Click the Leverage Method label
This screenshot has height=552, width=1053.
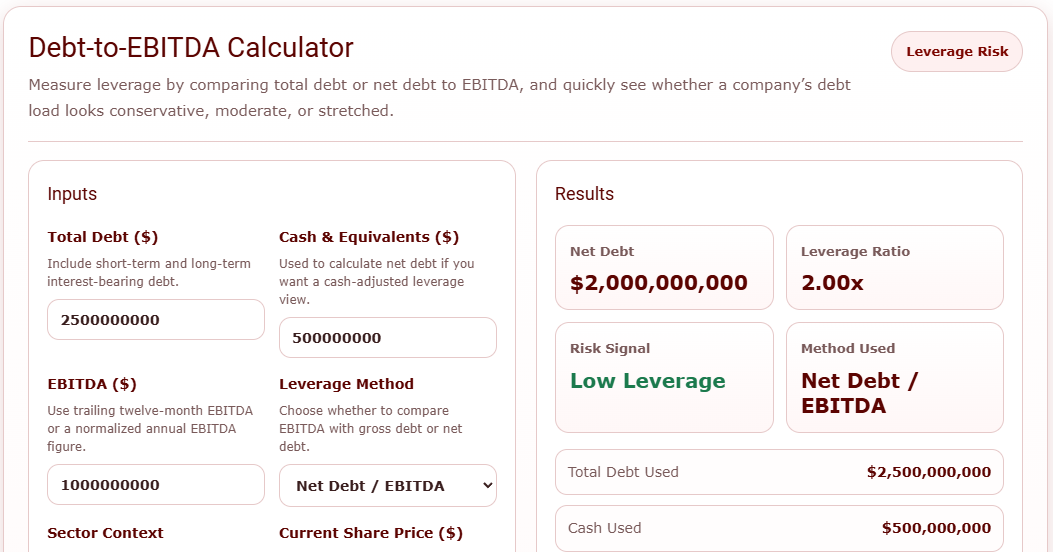[346, 384]
